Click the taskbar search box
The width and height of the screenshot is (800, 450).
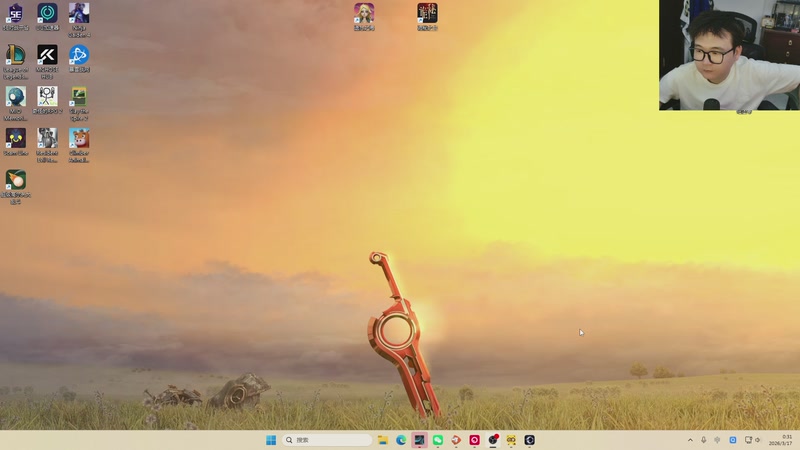[x=327, y=440]
